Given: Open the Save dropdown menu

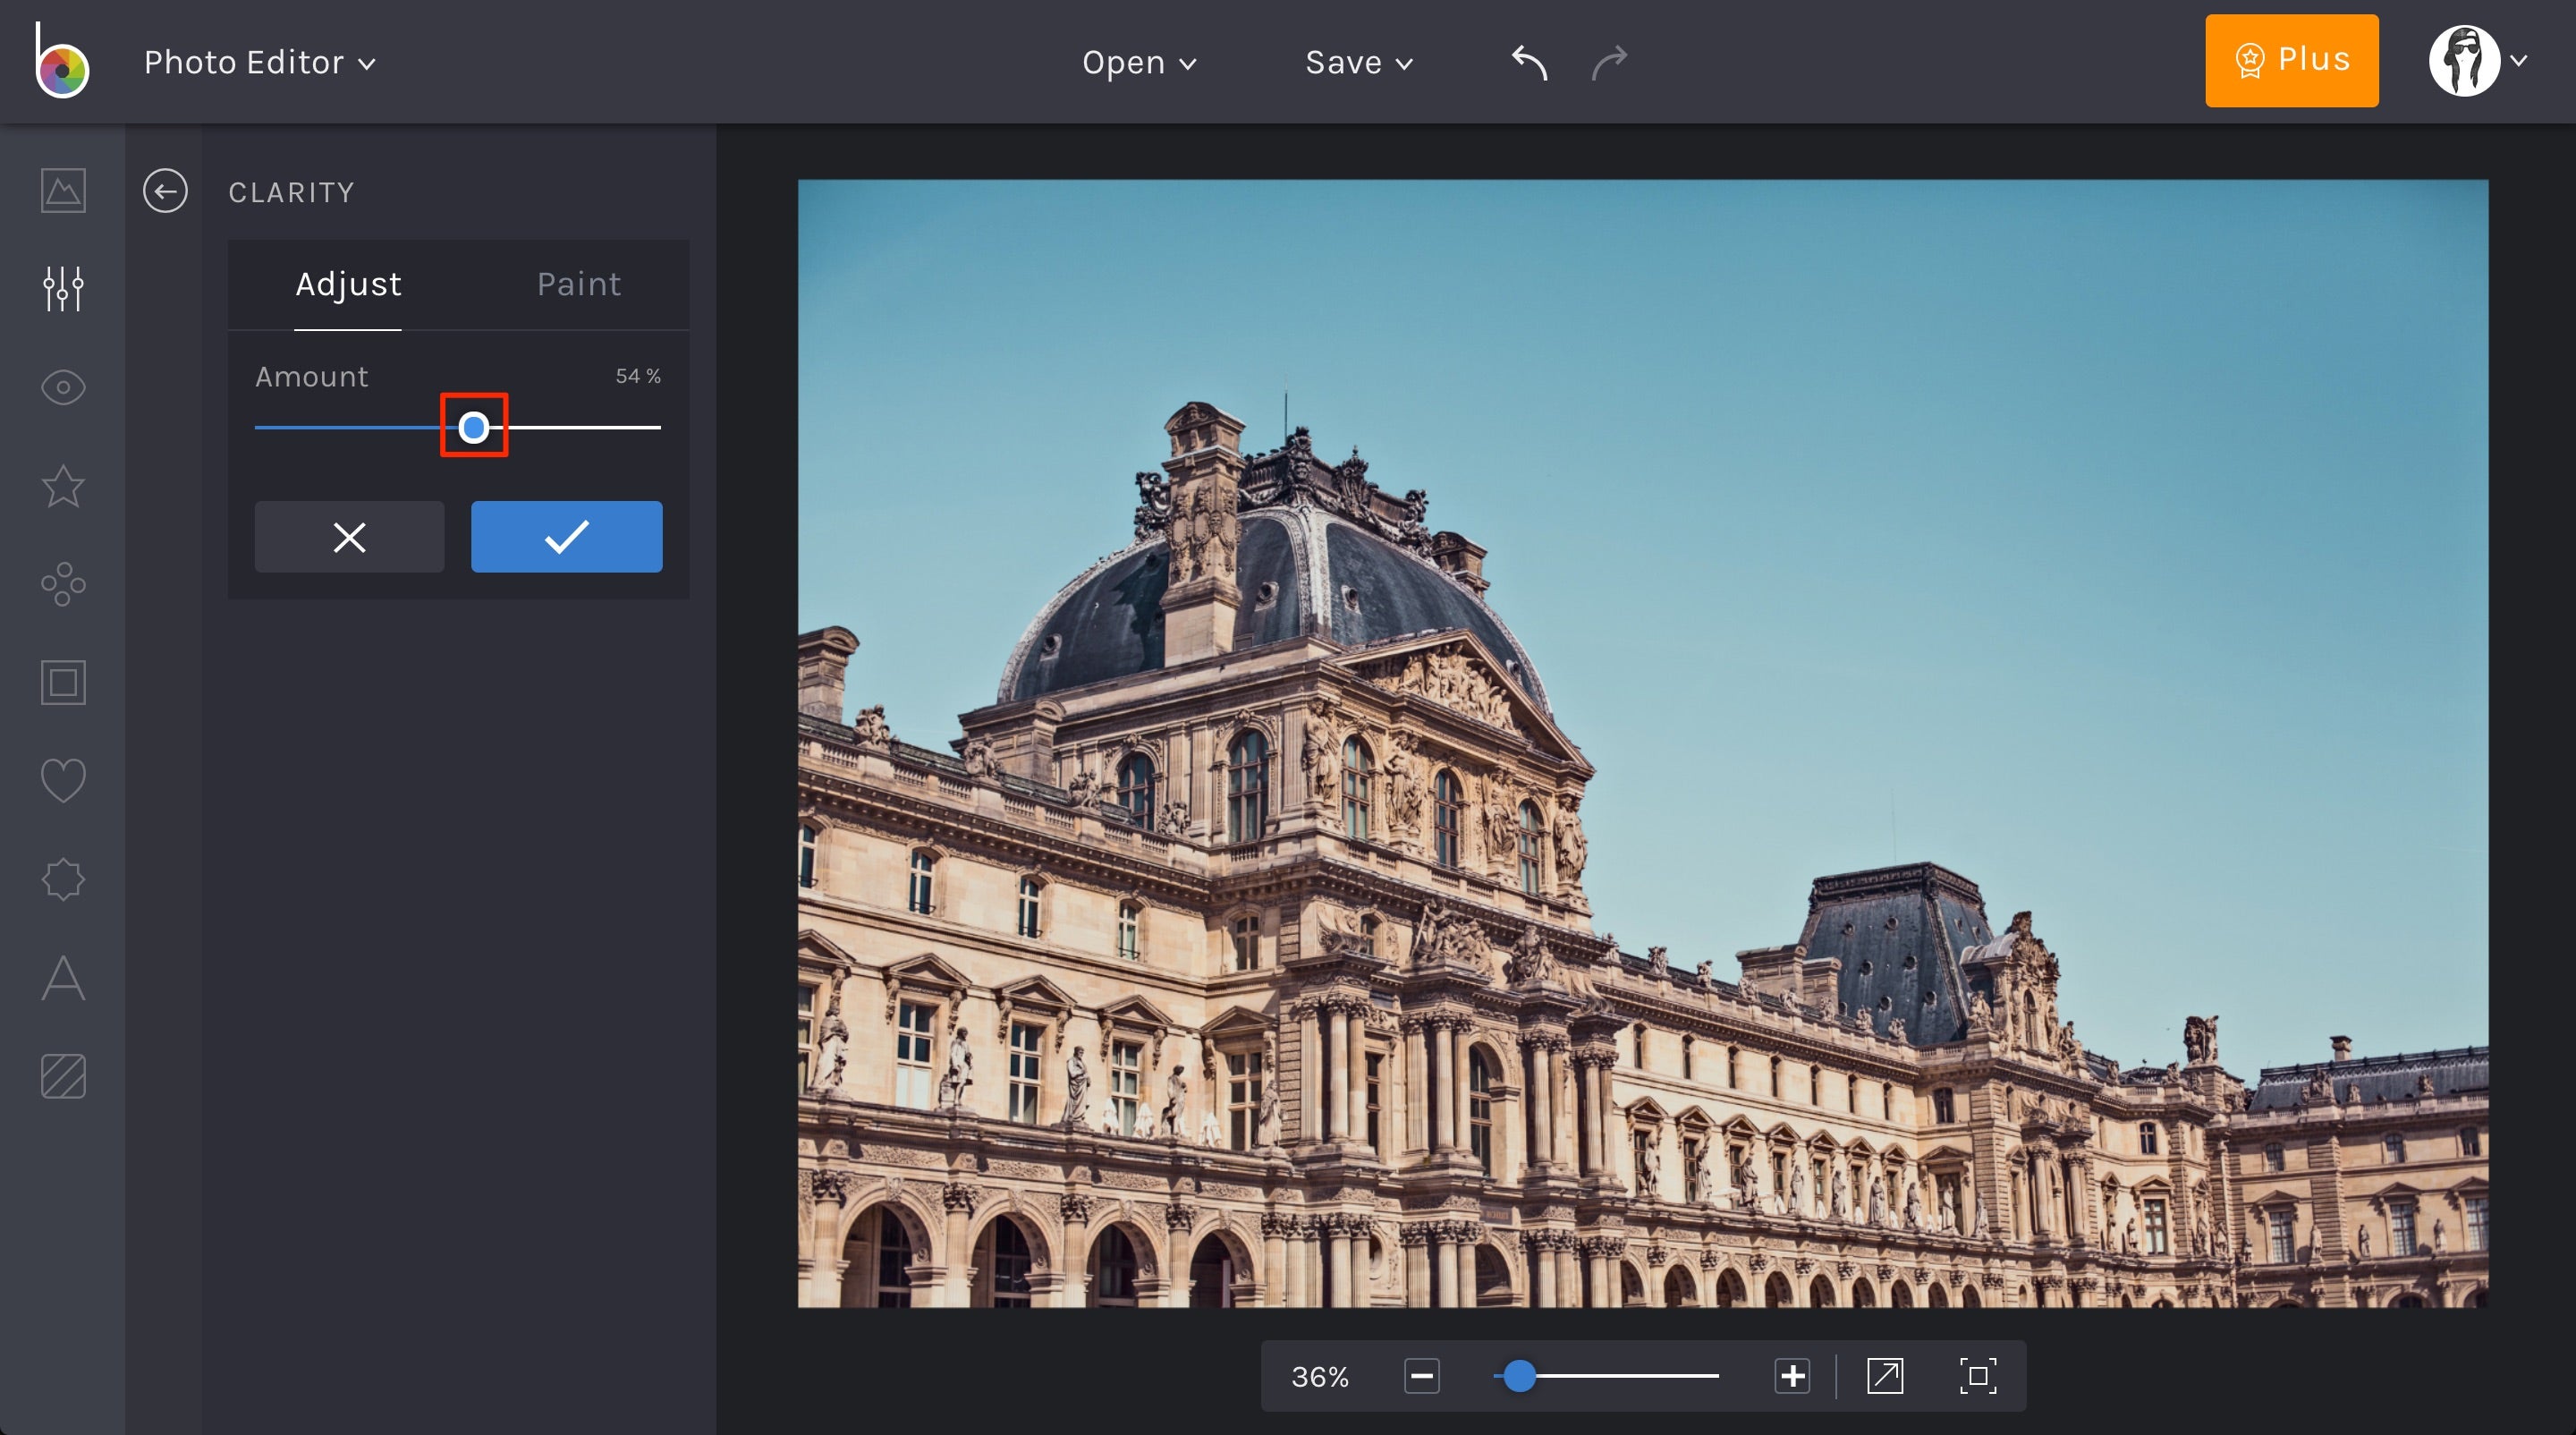Looking at the screenshot, I should point(1357,62).
